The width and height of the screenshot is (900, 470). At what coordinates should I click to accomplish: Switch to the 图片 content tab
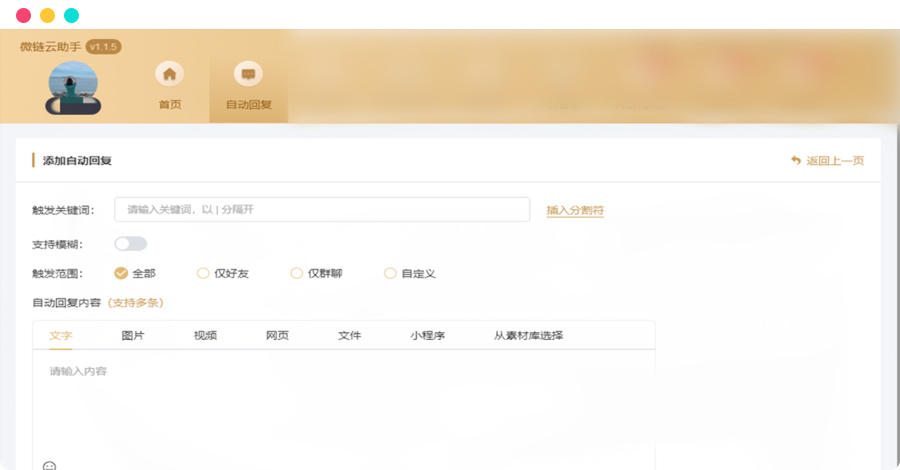tap(133, 335)
